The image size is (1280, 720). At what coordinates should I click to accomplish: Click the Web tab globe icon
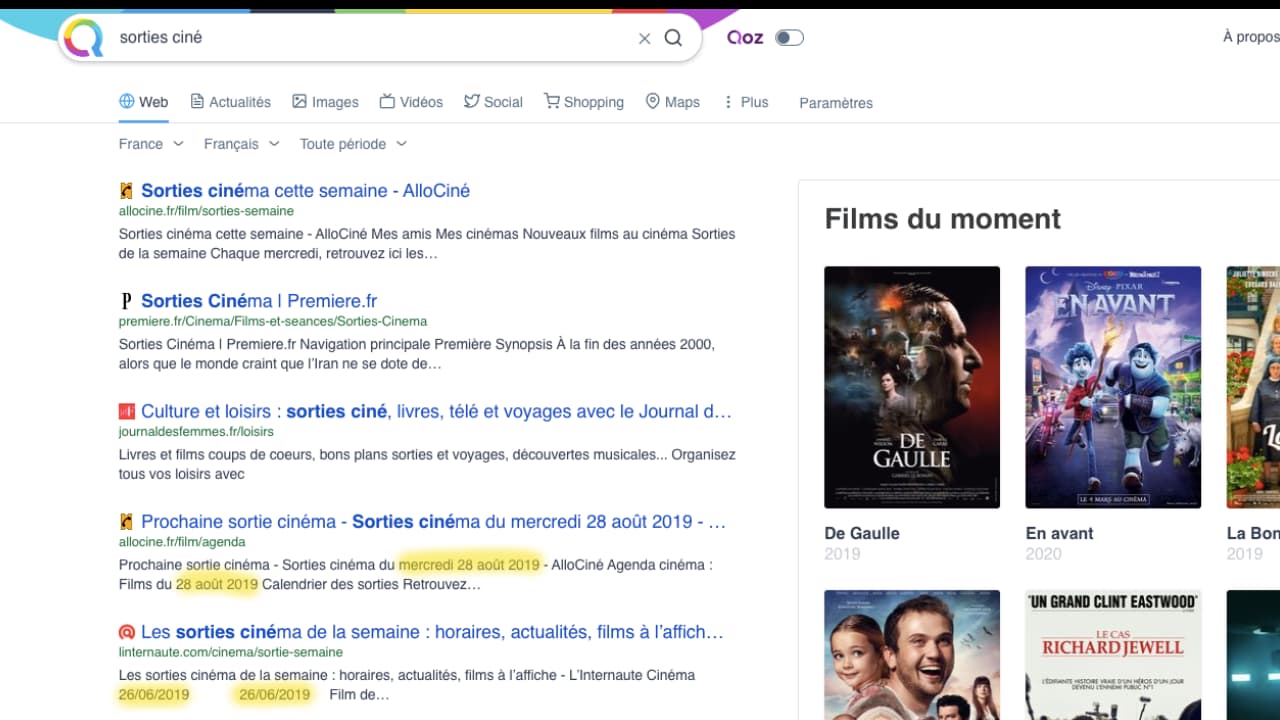pyautogui.click(x=126, y=101)
